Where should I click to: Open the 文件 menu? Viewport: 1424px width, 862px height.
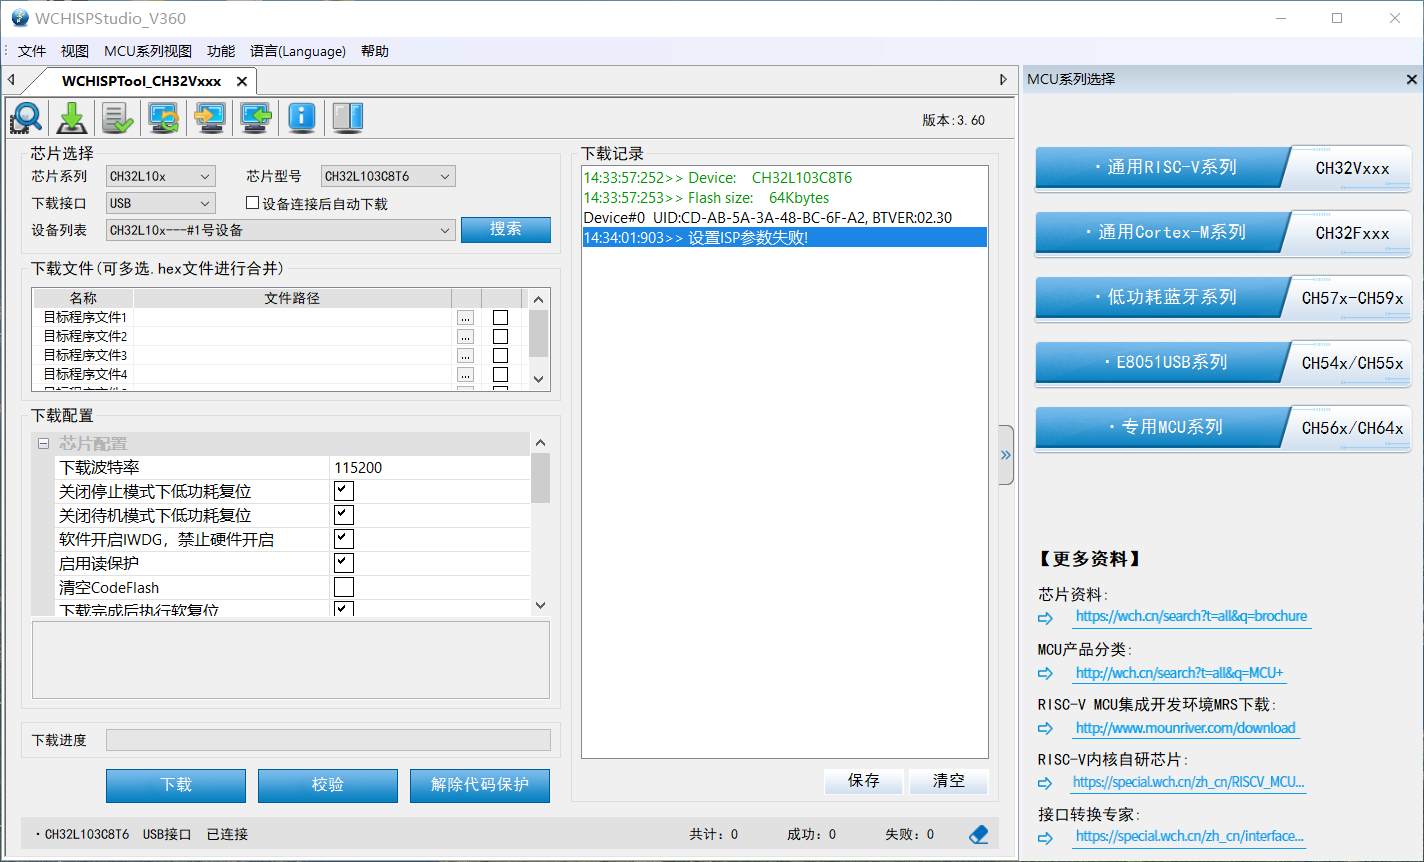[32, 51]
